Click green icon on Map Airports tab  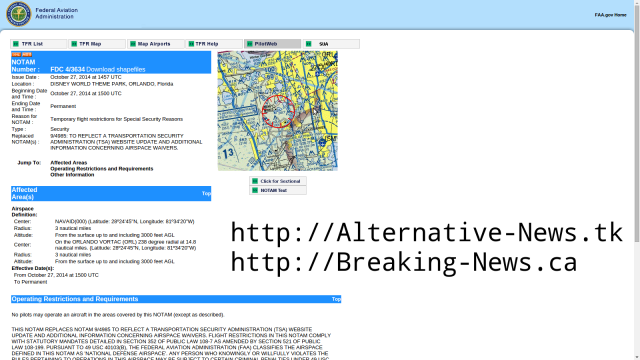pyautogui.click(x=133, y=44)
